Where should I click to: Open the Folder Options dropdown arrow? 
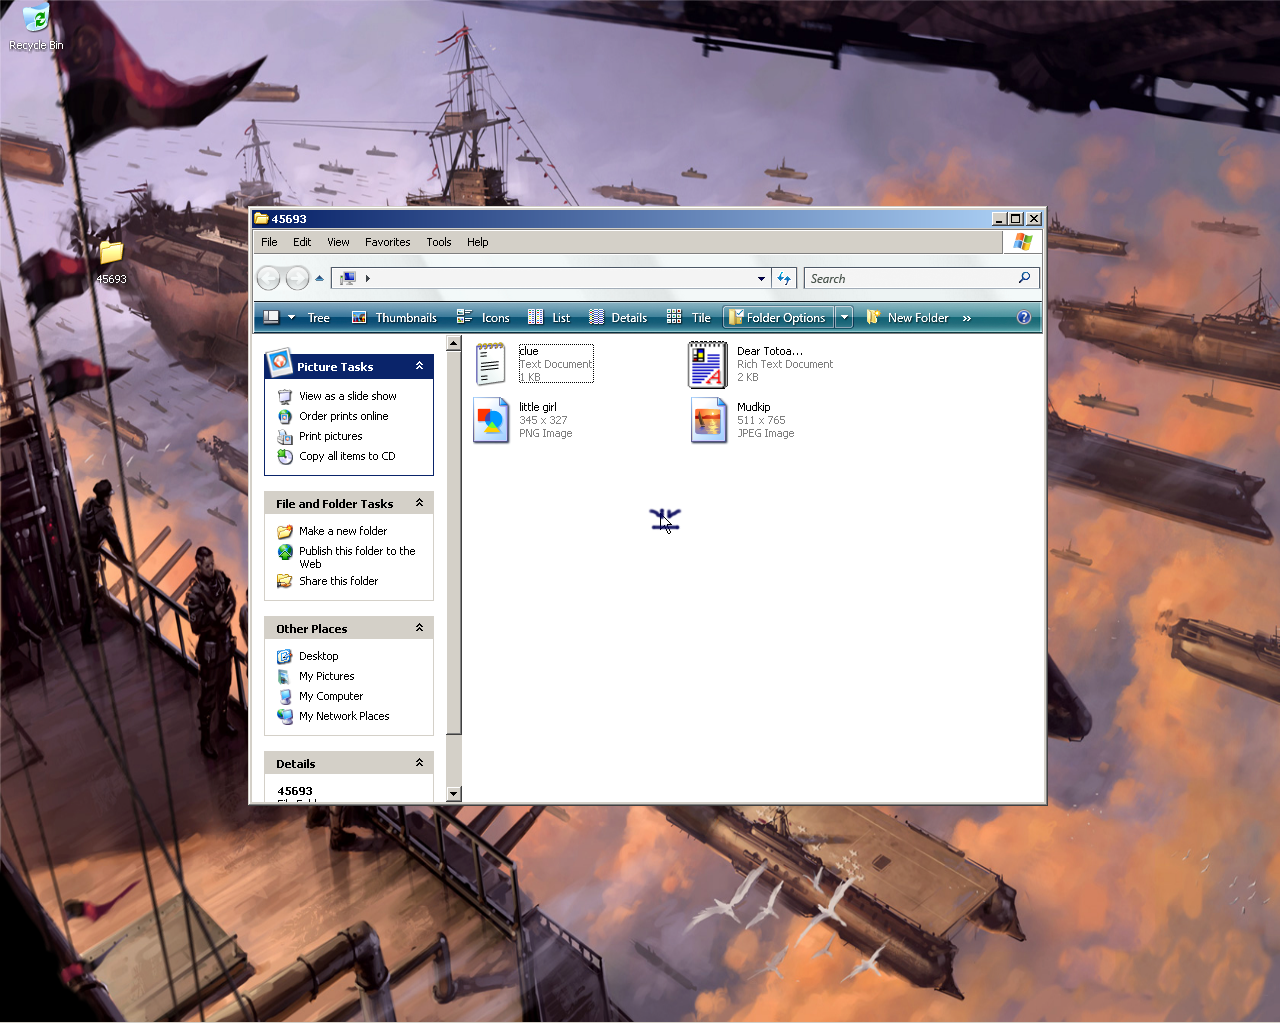(845, 318)
